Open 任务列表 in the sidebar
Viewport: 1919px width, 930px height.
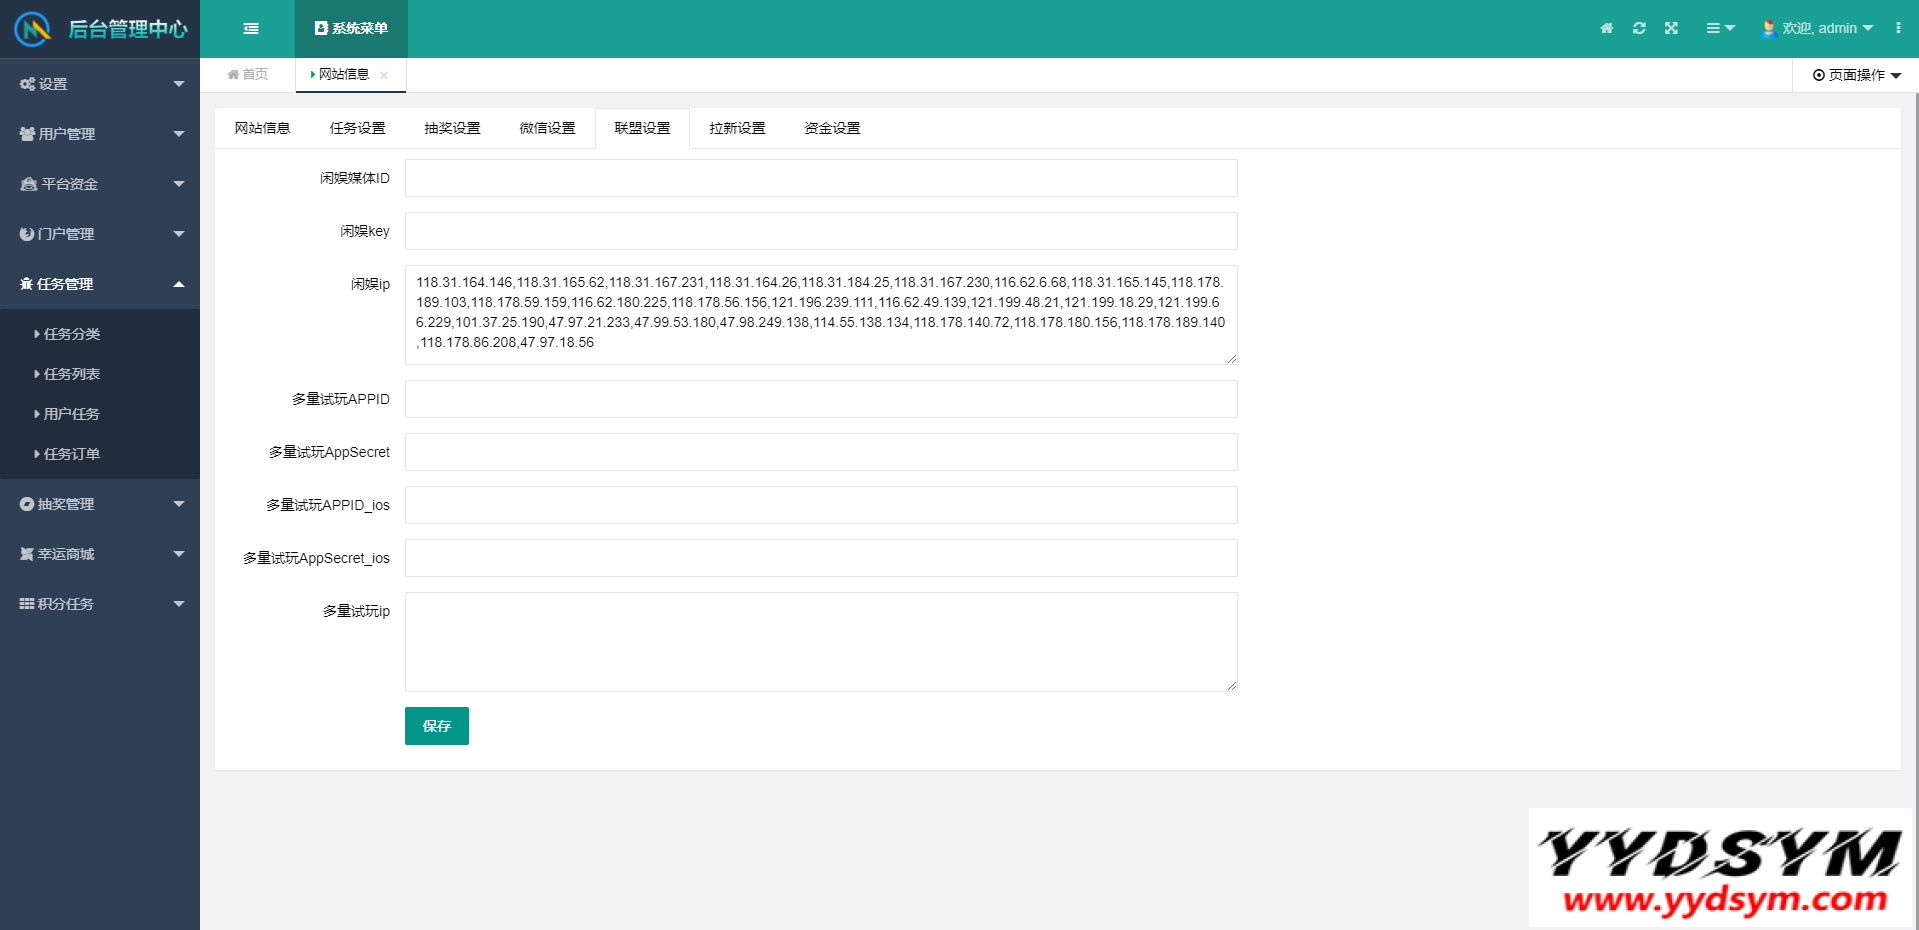point(72,374)
